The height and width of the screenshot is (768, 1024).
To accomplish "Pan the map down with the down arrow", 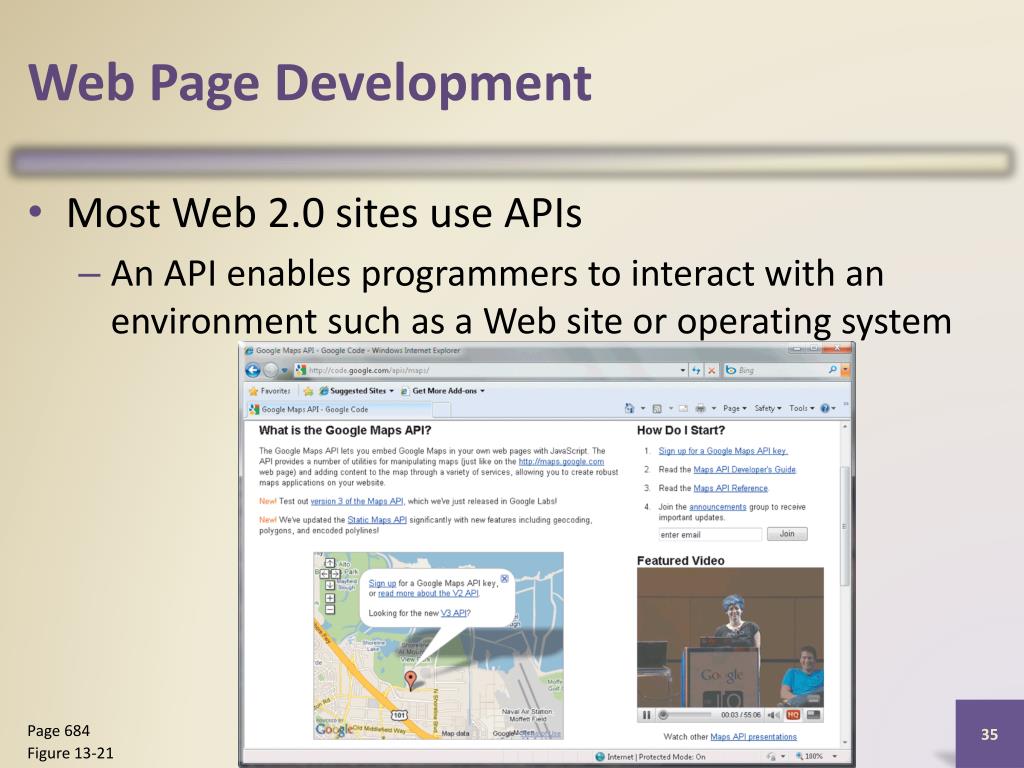I will (x=330, y=585).
